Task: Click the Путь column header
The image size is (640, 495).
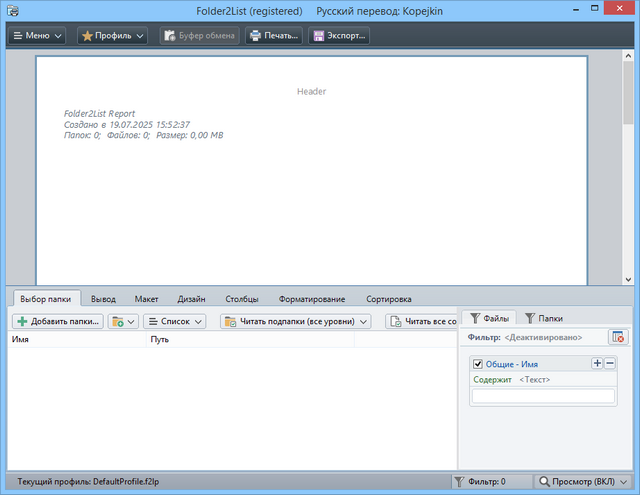Action: (250, 340)
